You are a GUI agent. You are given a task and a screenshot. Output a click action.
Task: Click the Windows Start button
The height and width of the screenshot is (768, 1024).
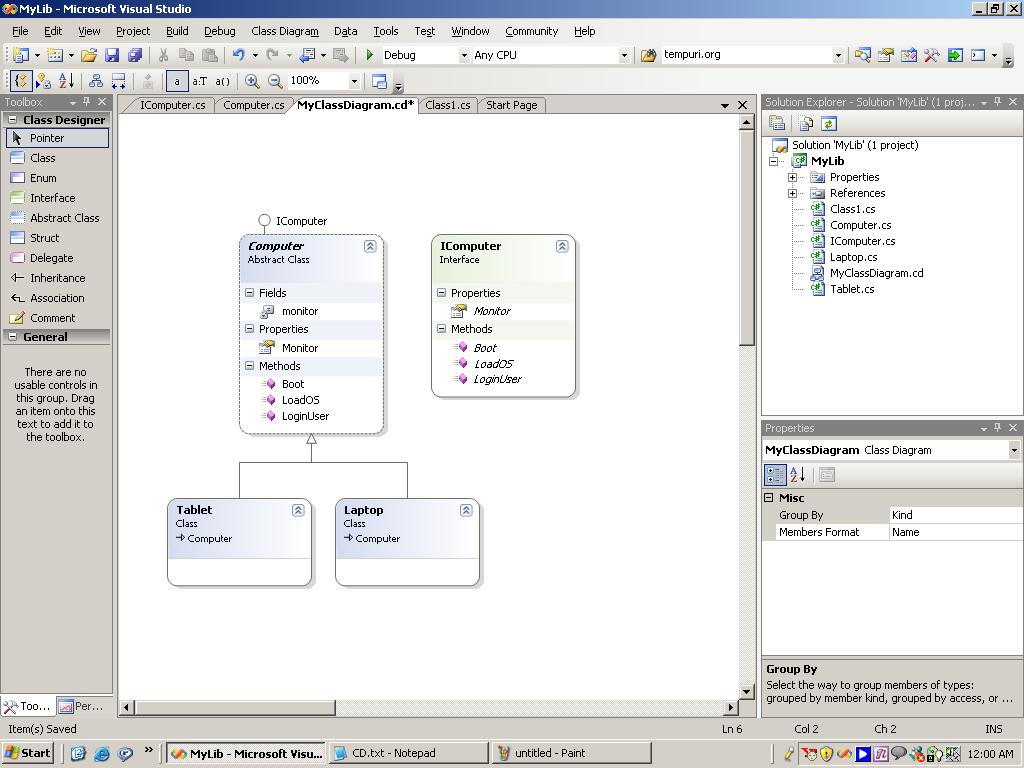point(28,753)
